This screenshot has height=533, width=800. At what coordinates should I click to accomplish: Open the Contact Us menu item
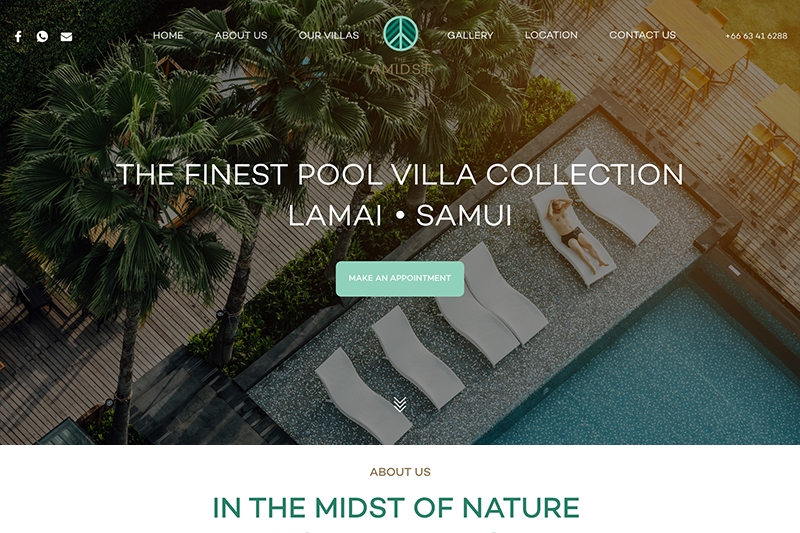(x=642, y=35)
